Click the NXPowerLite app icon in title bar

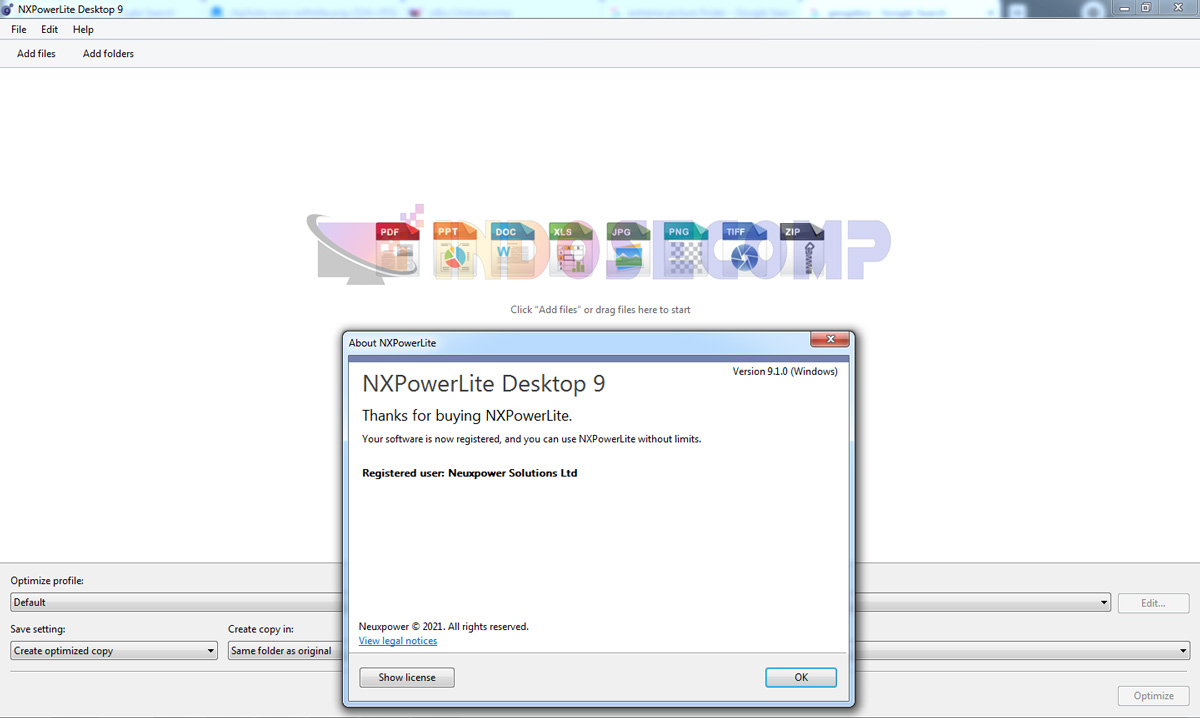(x=8, y=8)
